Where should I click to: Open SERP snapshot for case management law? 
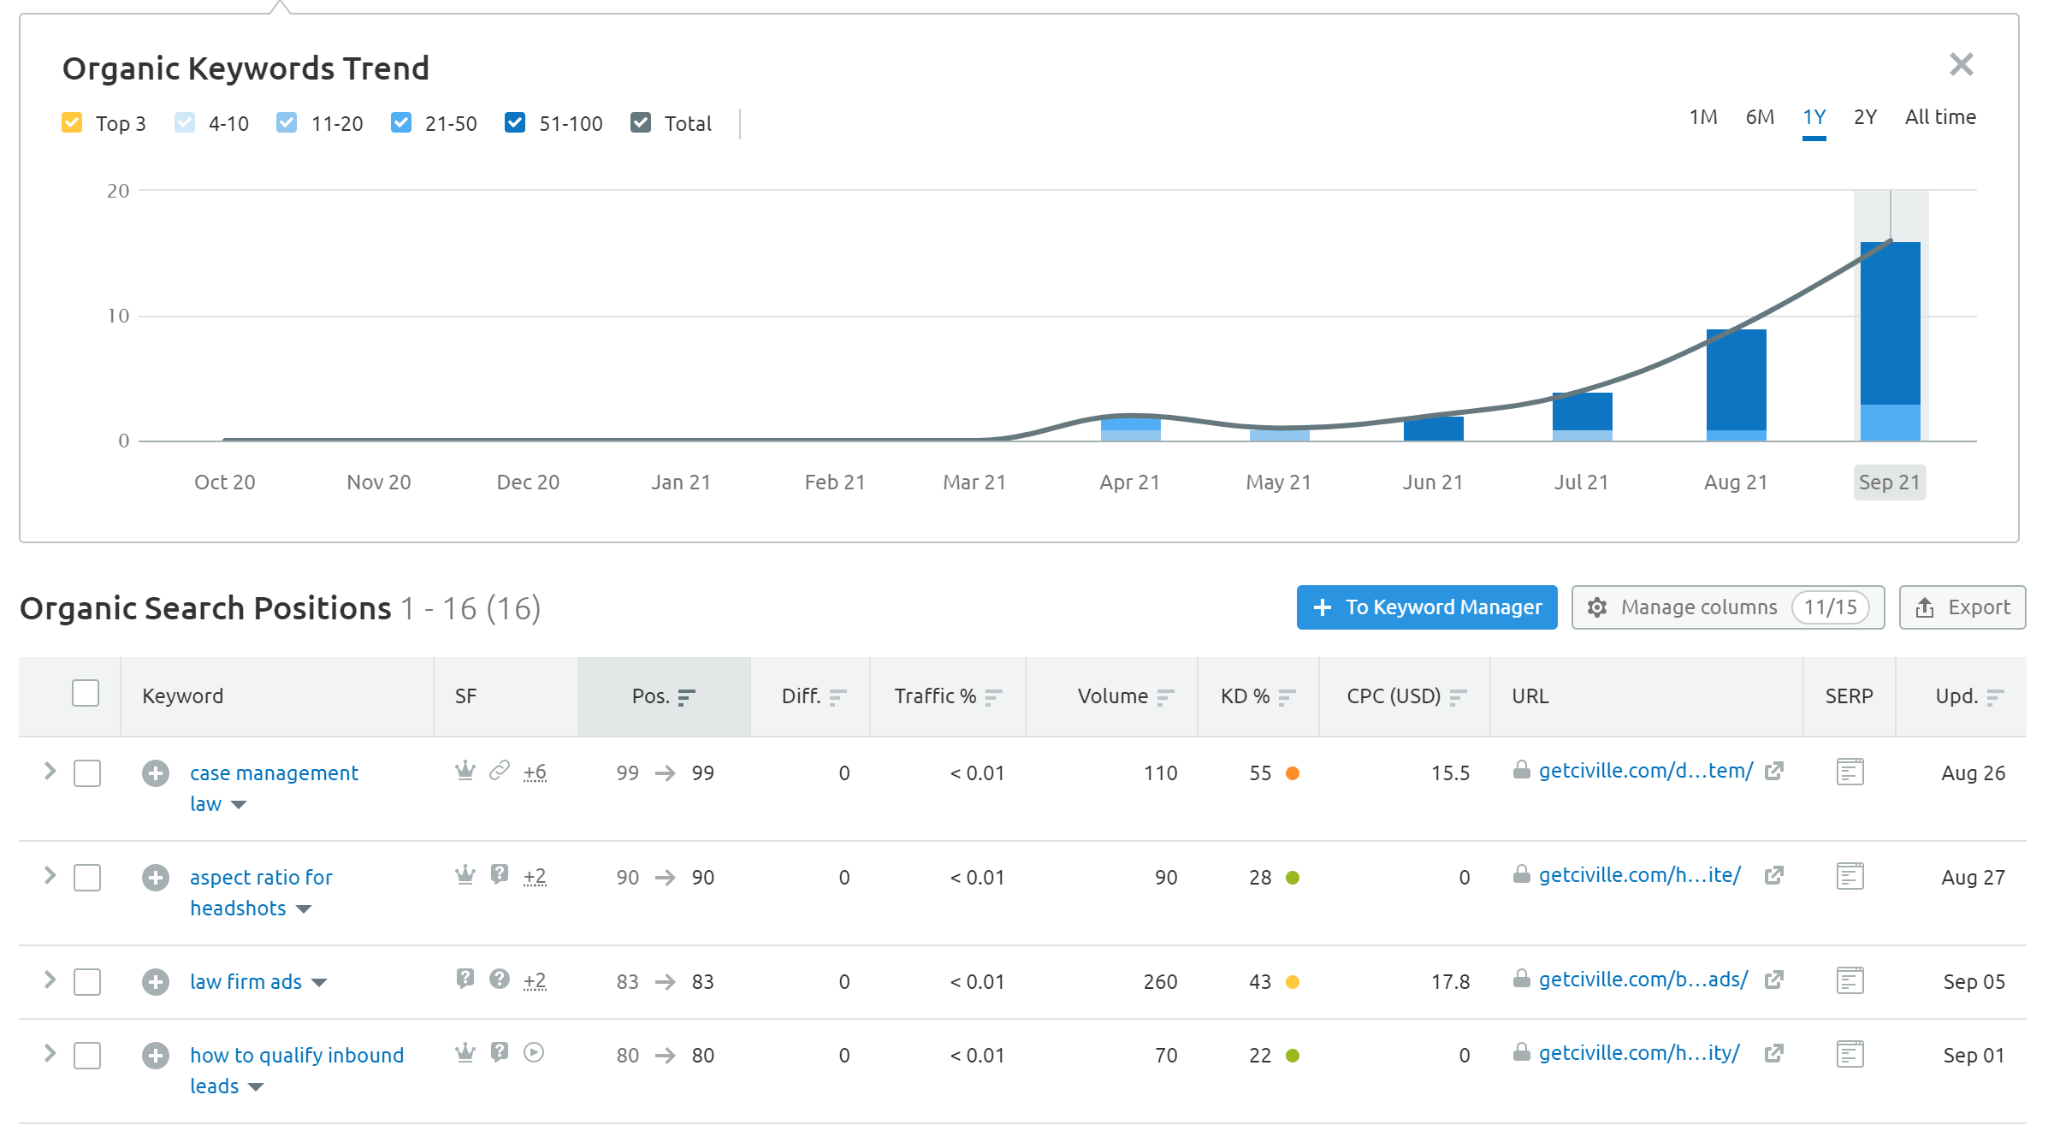[x=1849, y=772]
